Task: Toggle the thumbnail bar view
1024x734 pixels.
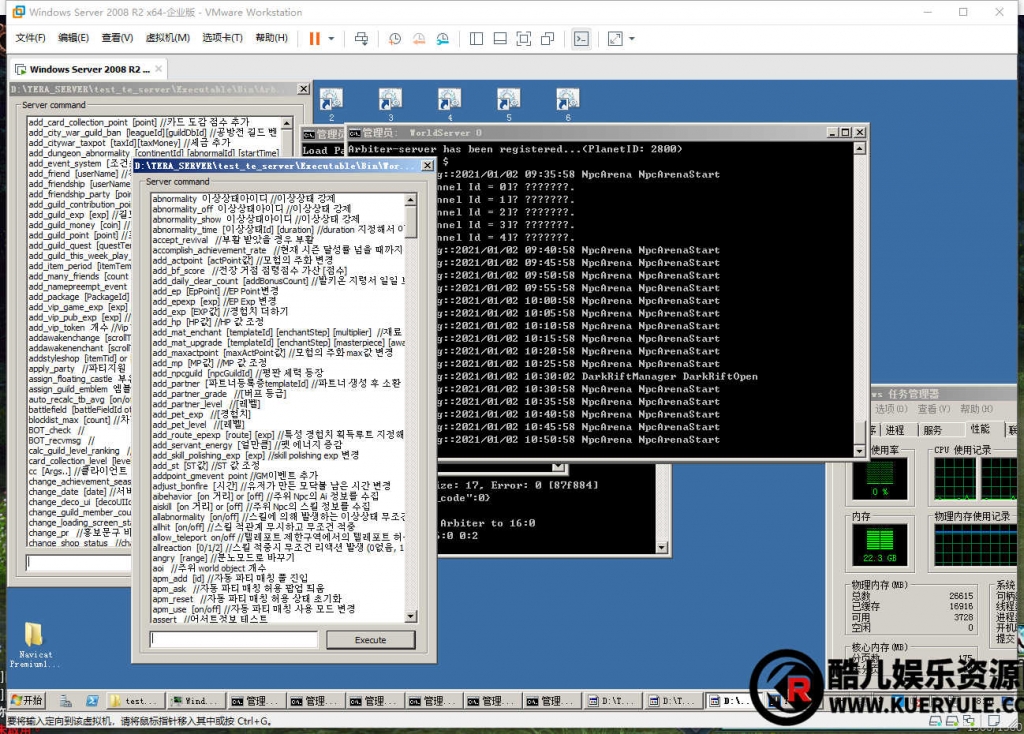Action: [x=500, y=39]
